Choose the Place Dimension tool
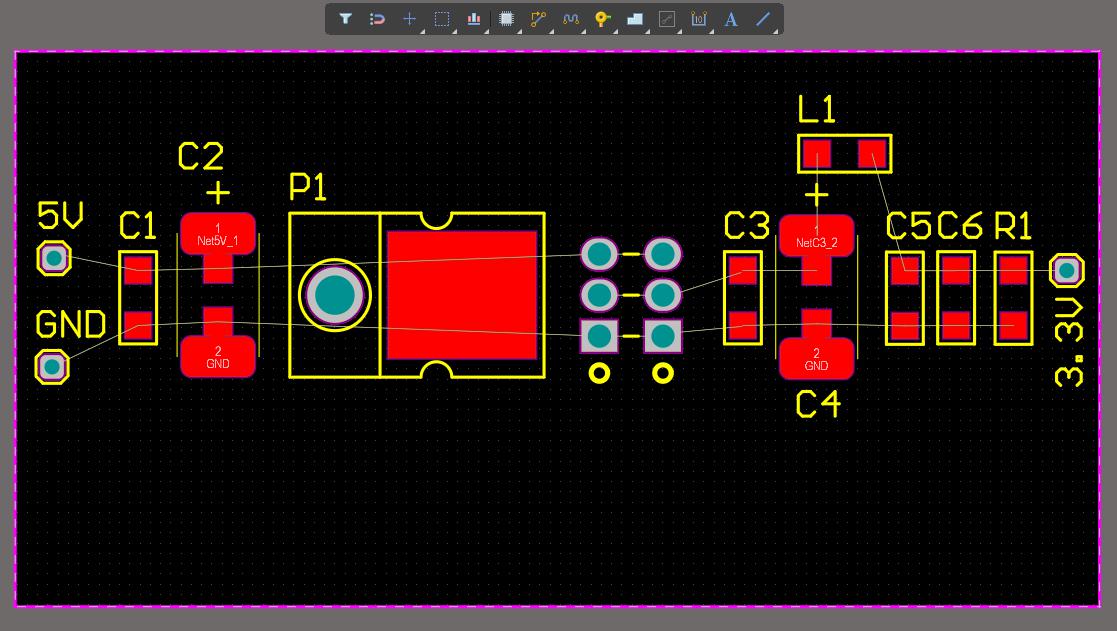 pos(699,19)
